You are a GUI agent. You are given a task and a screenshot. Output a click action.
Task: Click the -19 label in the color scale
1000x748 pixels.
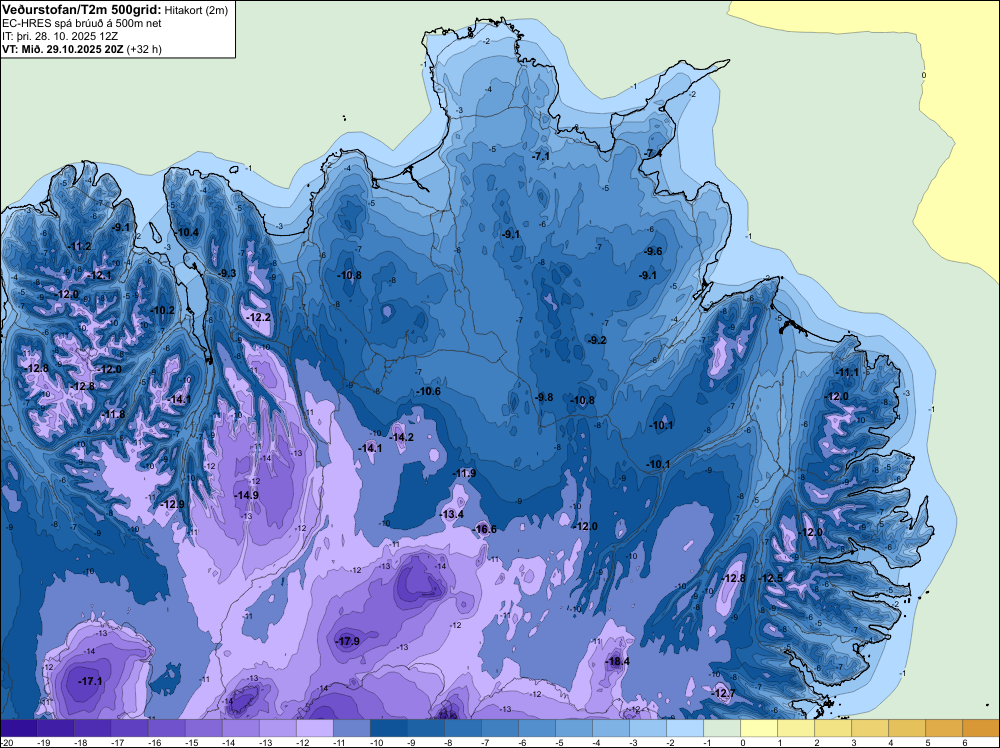pos(44,743)
